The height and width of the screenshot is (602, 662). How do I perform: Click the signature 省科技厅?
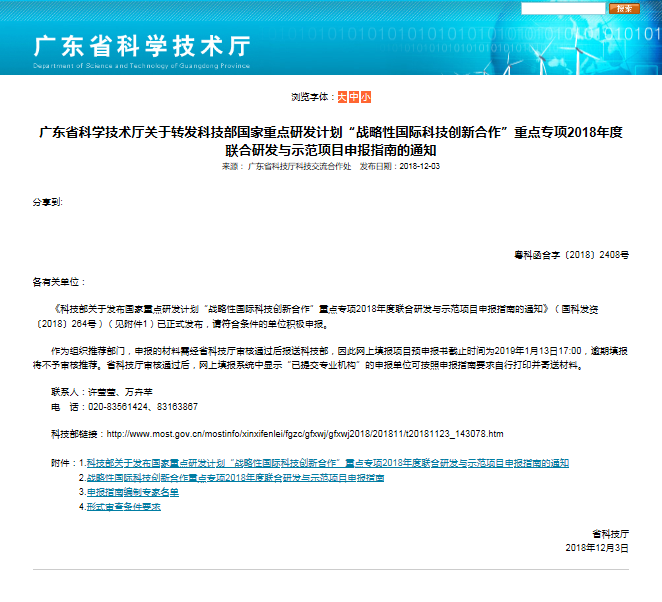(610, 534)
